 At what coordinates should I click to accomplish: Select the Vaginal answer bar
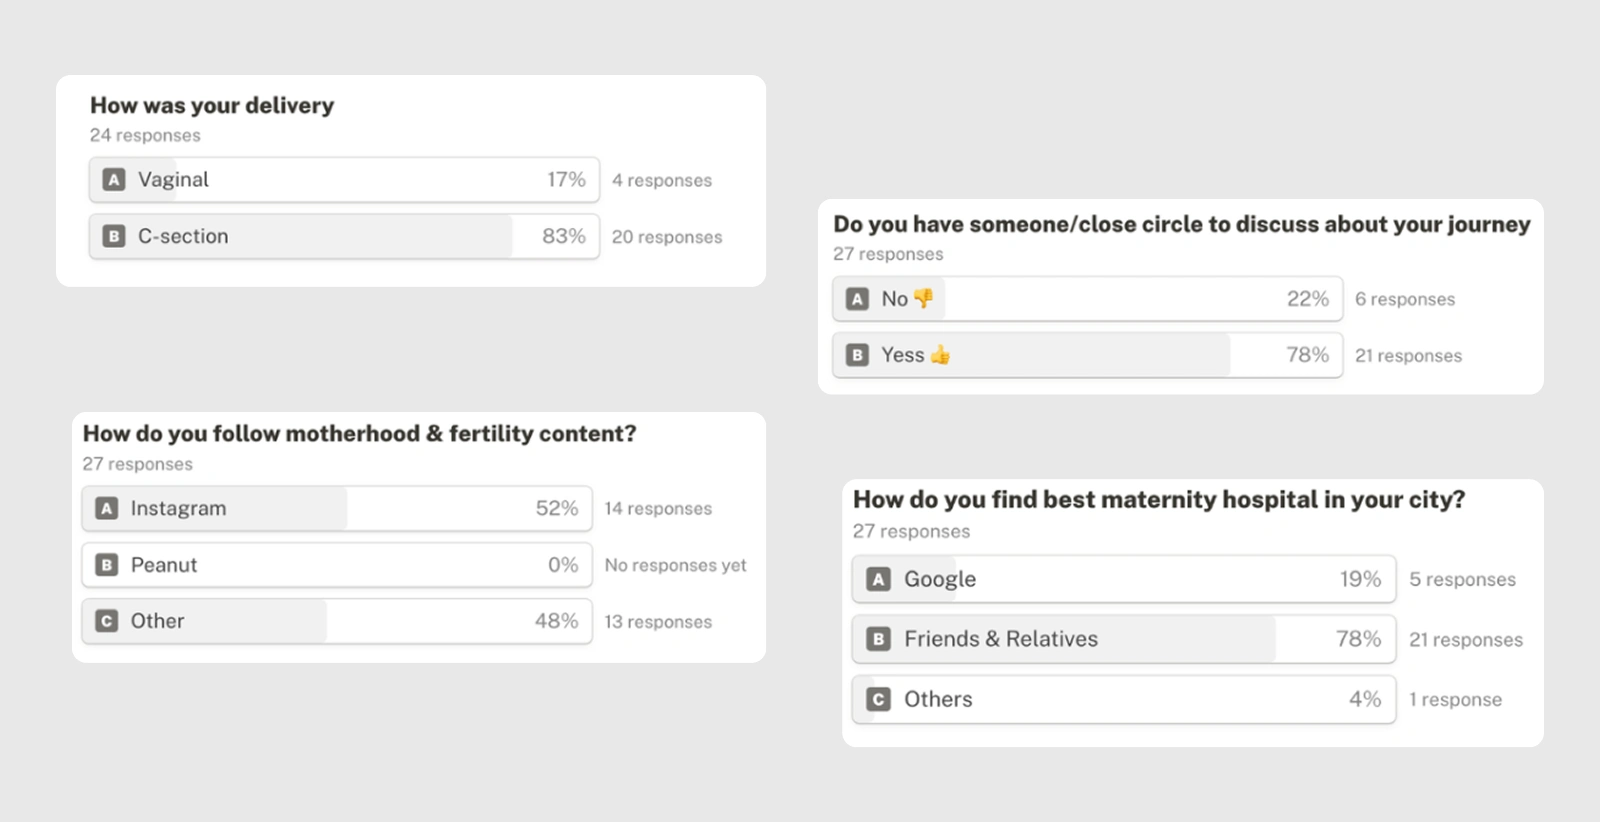(344, 180)
